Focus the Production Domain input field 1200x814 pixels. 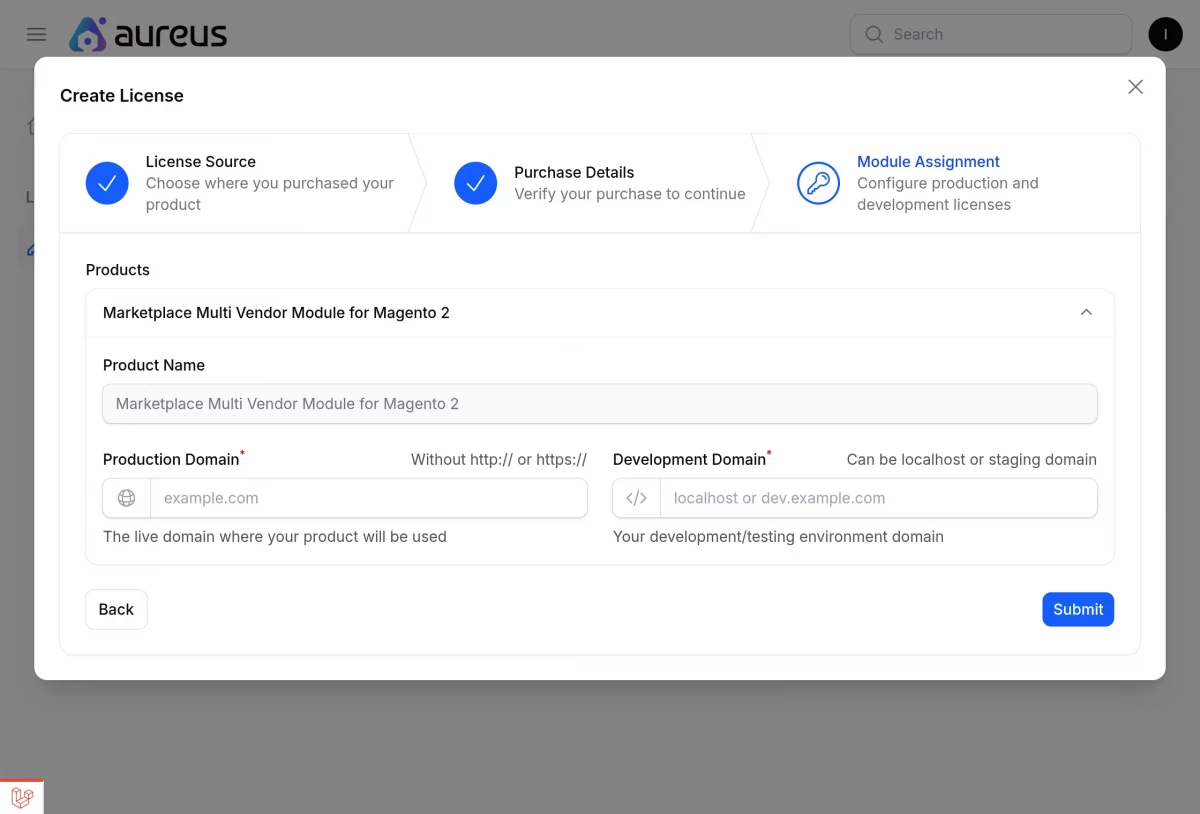pyautogui.click(x=368, y=498)
